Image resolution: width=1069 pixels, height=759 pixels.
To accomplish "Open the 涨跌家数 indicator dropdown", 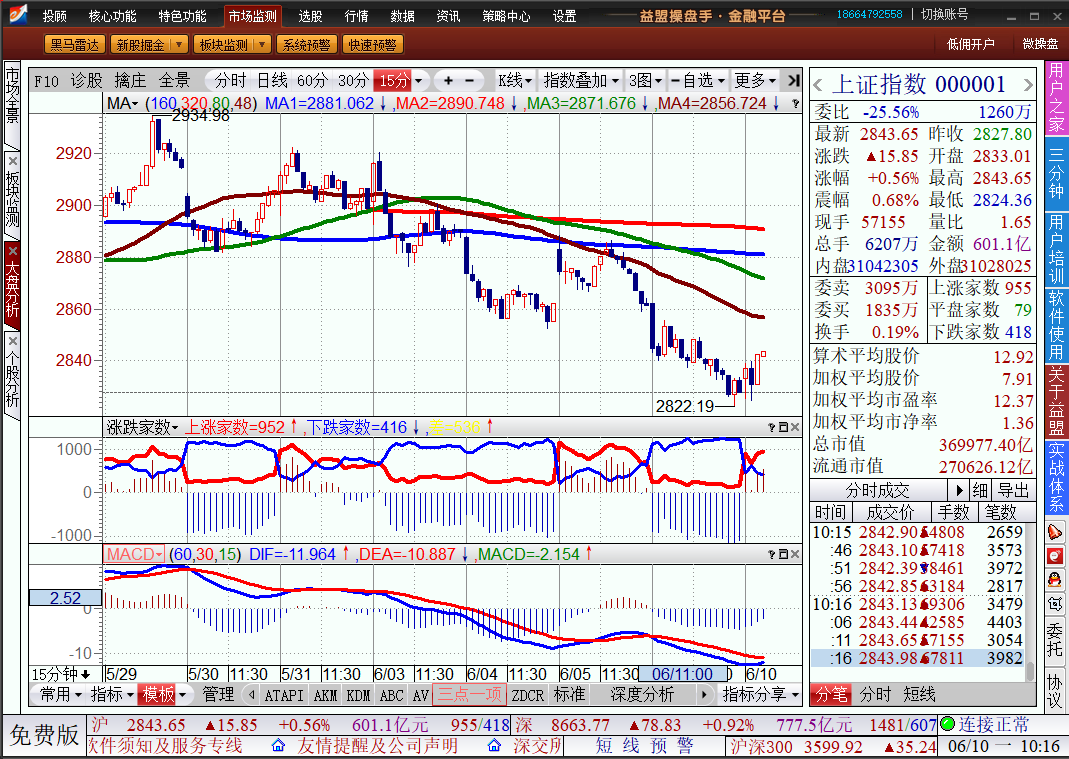I will [x=141, y=428].
